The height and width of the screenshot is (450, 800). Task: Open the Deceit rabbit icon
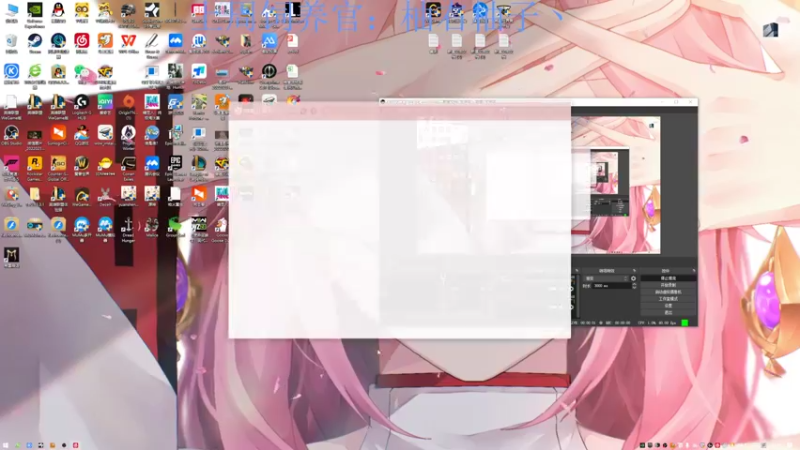(105, 196)
